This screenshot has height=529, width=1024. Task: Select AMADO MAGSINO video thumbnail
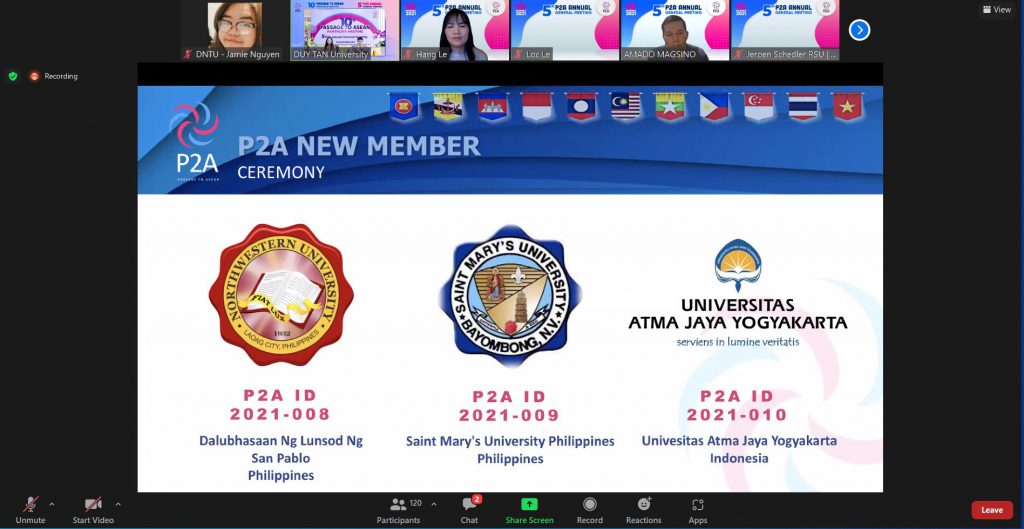(x=675, y=31)
